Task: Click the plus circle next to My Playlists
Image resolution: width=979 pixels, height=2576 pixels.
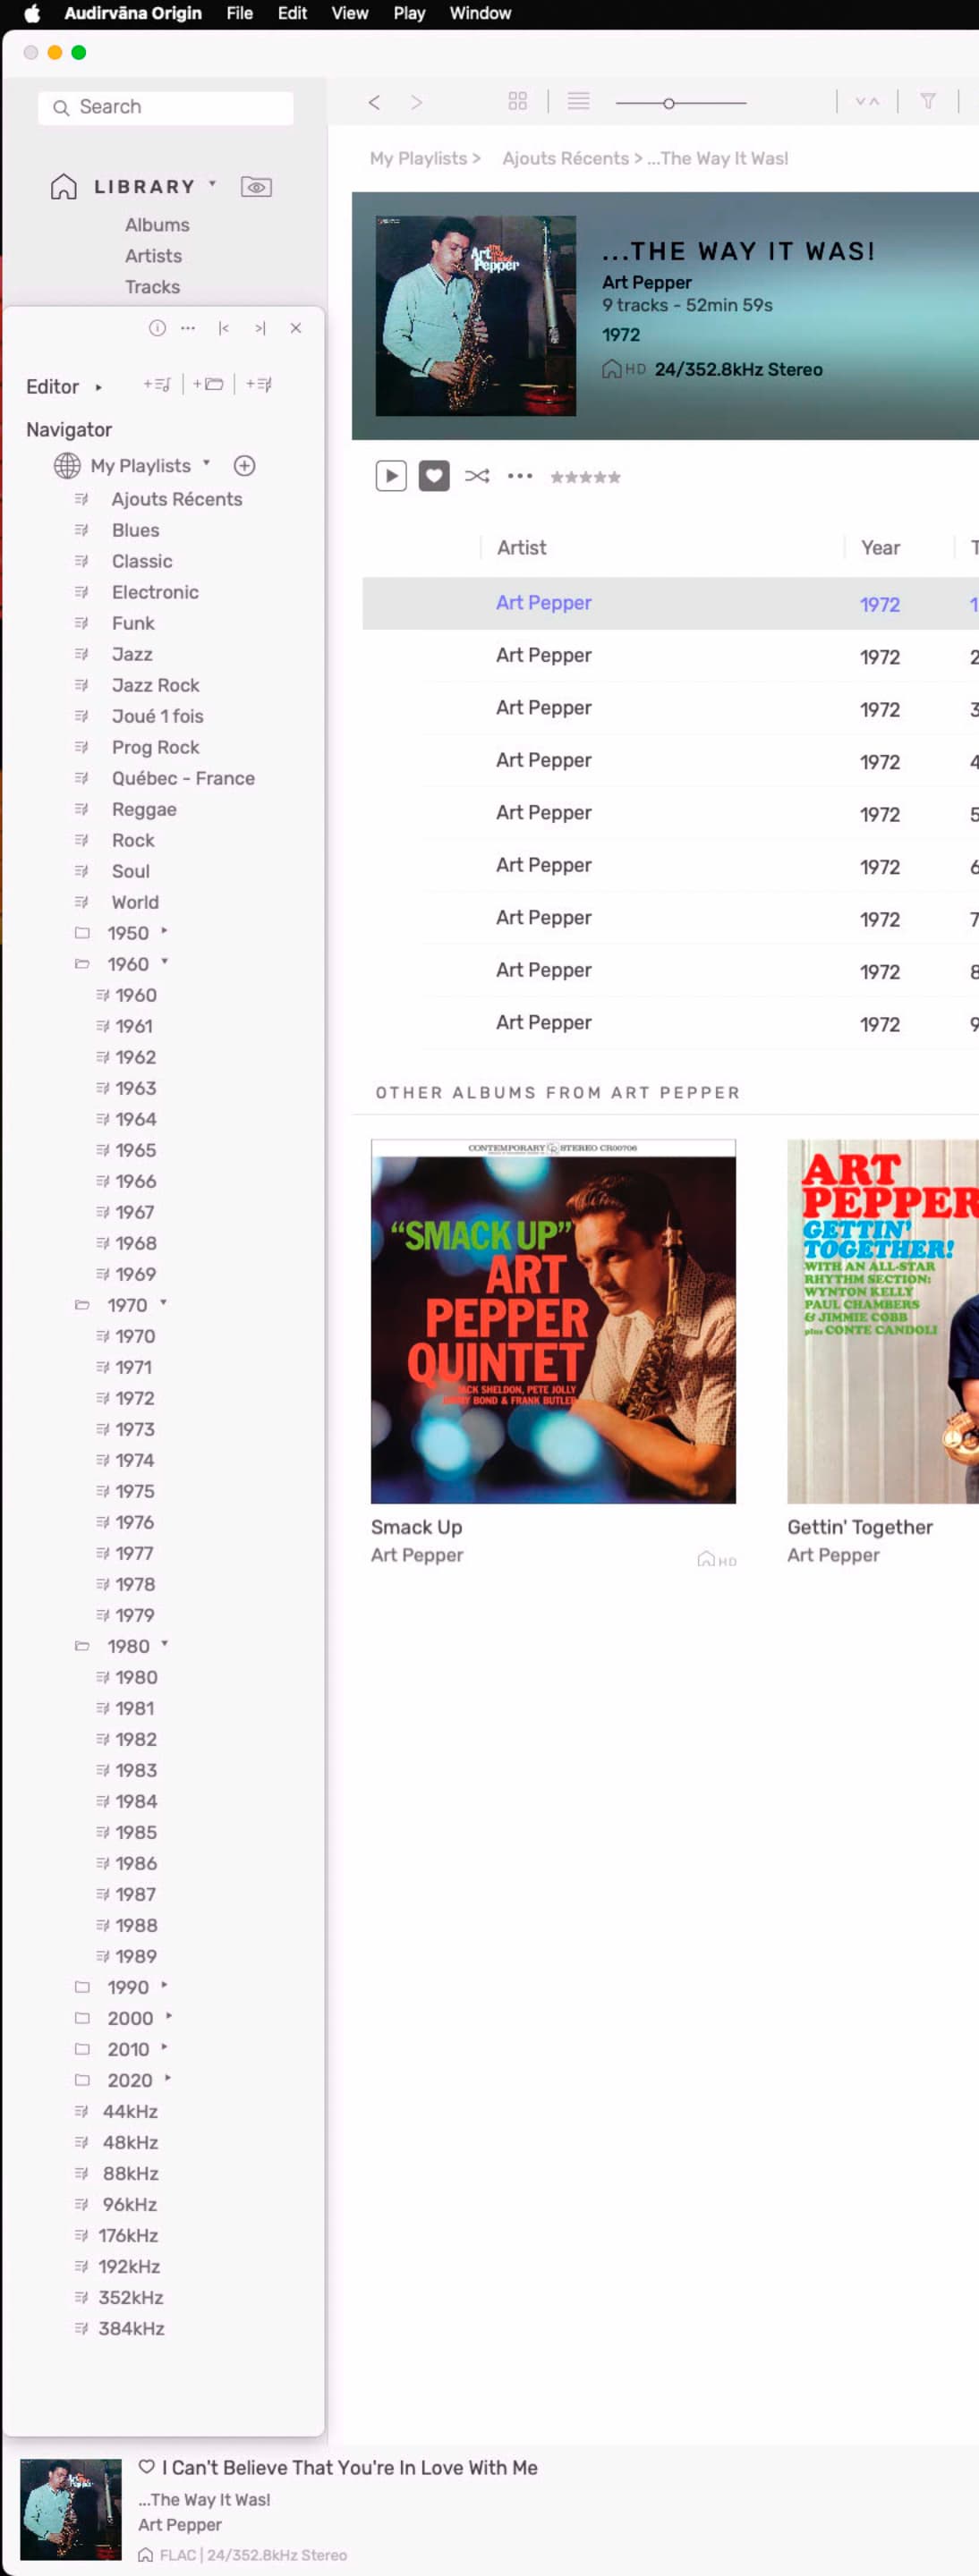Action: coord(244,466)
